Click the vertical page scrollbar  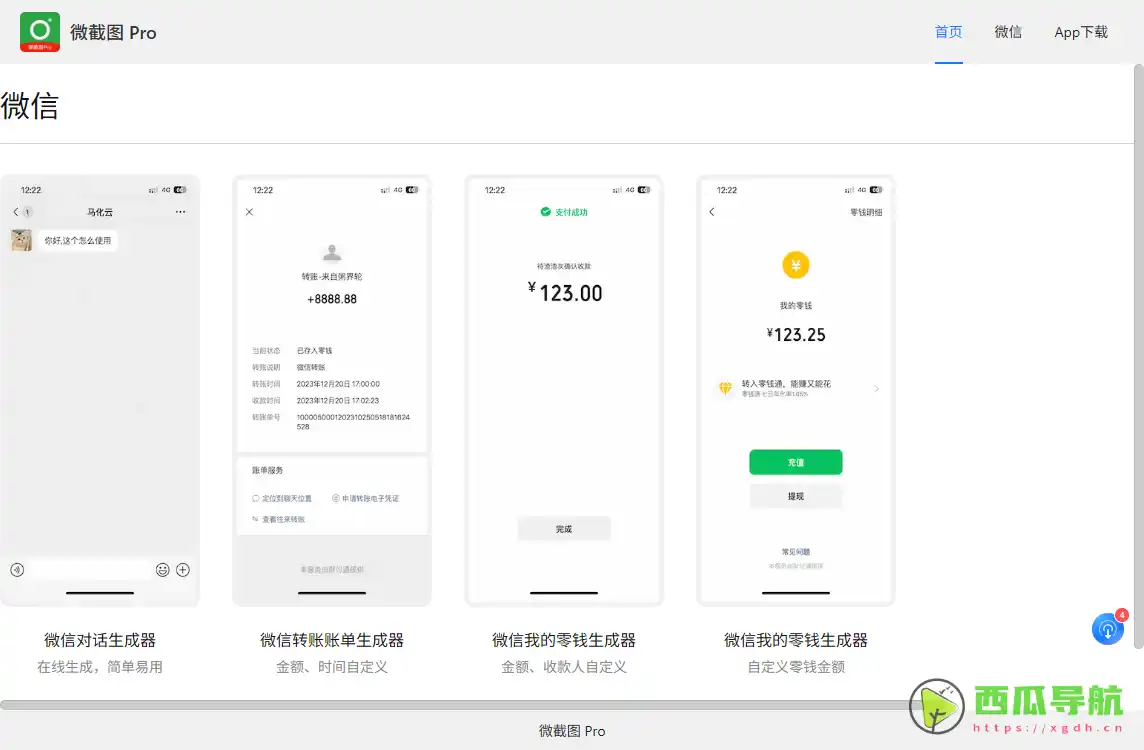[1139, 356]
